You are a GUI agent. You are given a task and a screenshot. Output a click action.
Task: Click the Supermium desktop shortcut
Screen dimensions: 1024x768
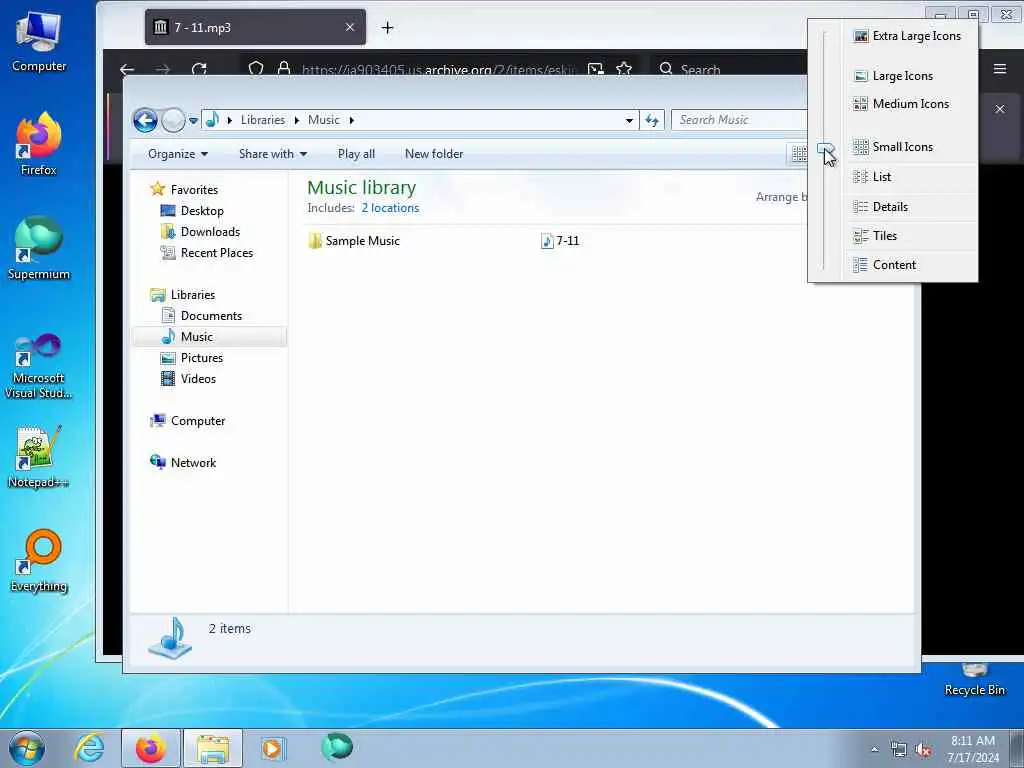coord(39,248)
